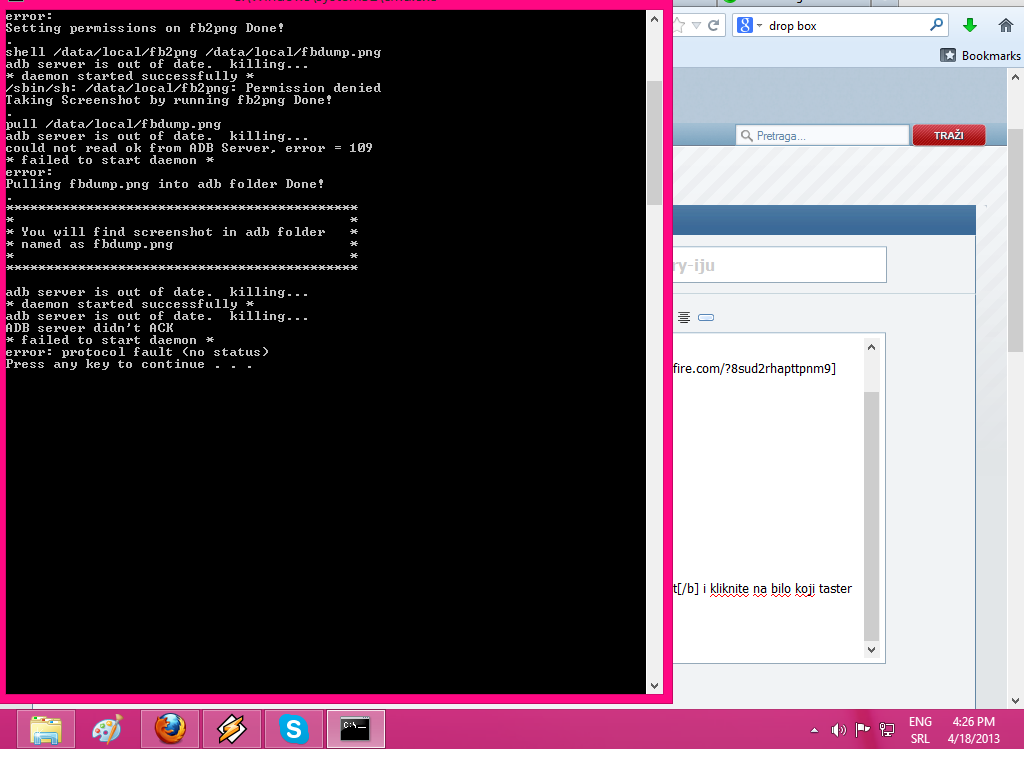Click the line 'ADB server didn't ACK'
This screenshot has width=1024, height=768.
point(89,328)
